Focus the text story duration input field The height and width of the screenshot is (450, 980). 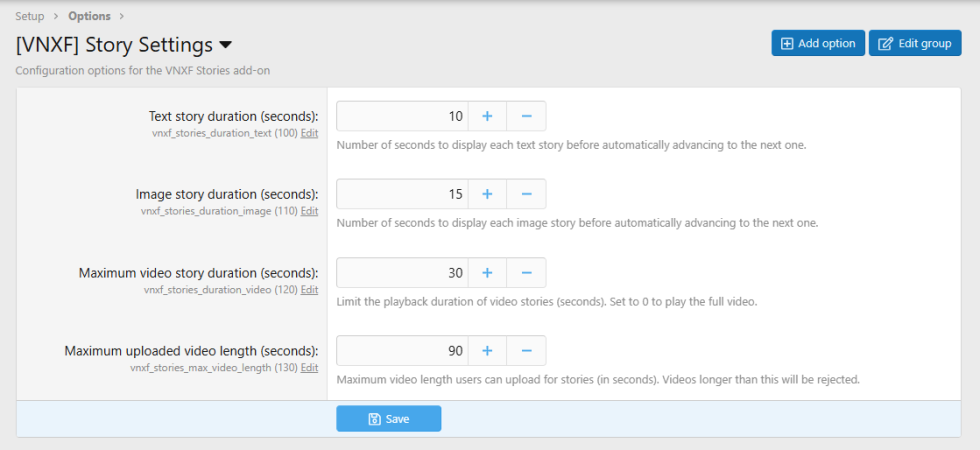402,116
